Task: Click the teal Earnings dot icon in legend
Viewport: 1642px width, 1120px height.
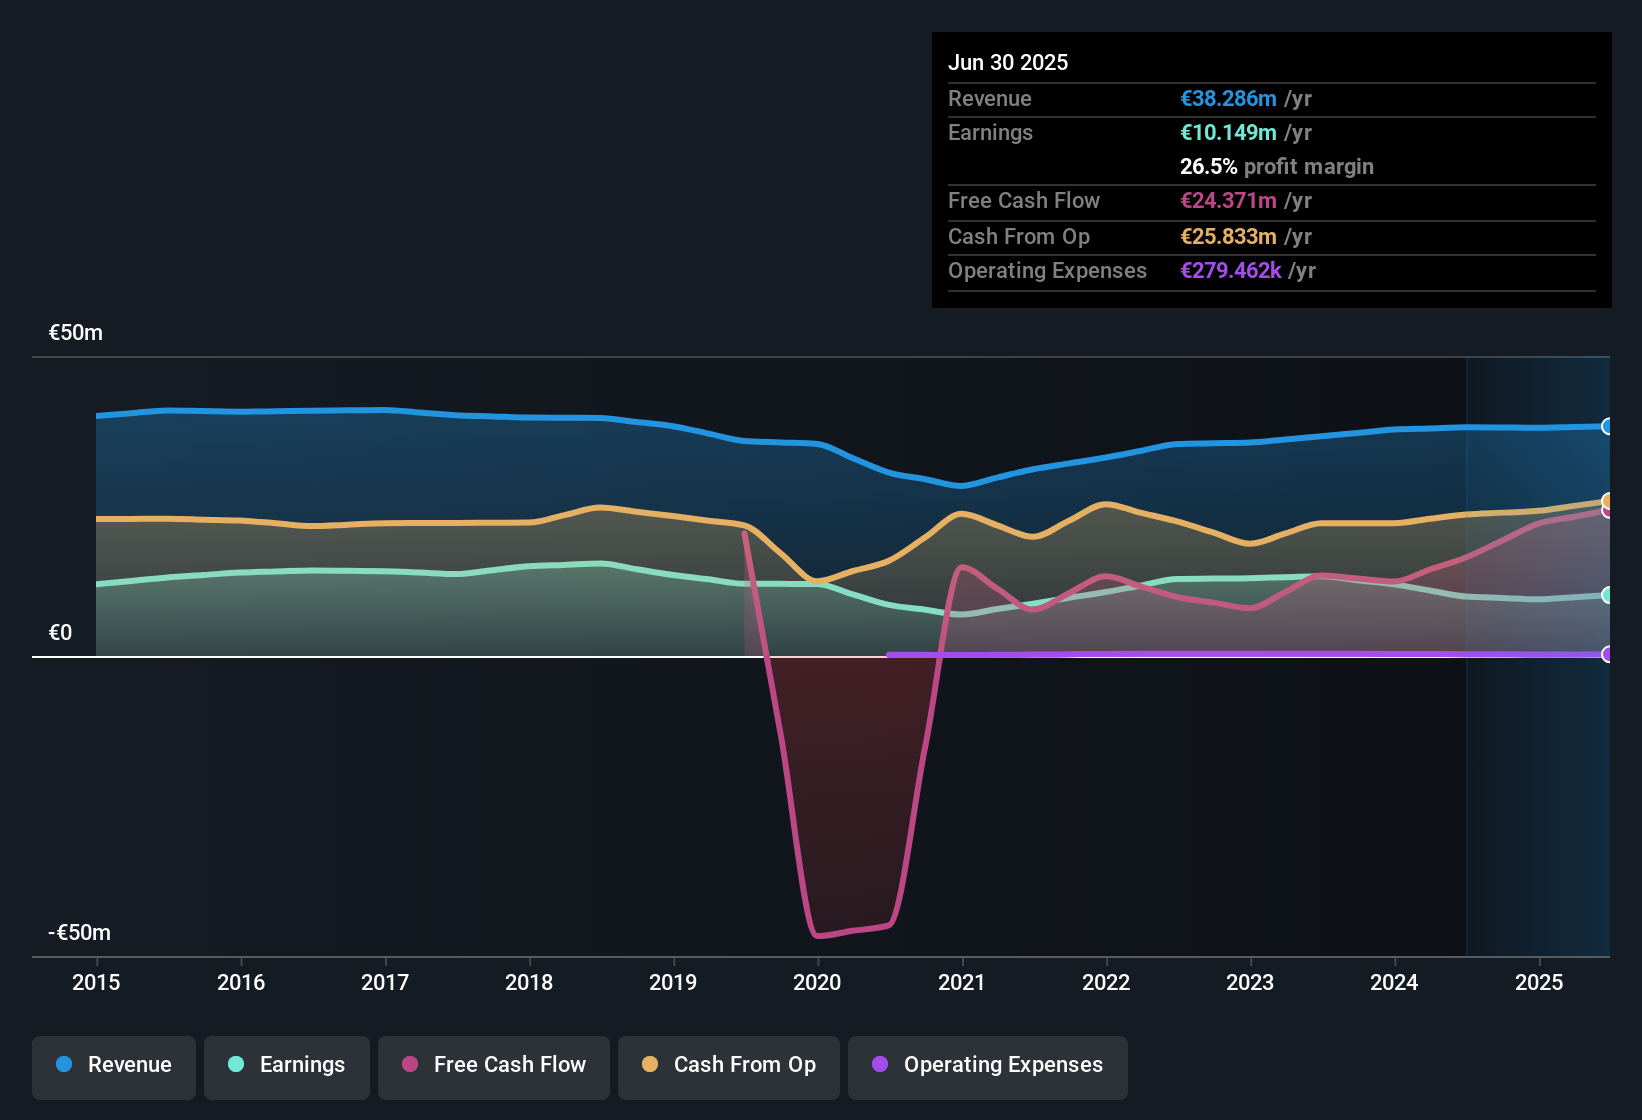Action: 236,1065
